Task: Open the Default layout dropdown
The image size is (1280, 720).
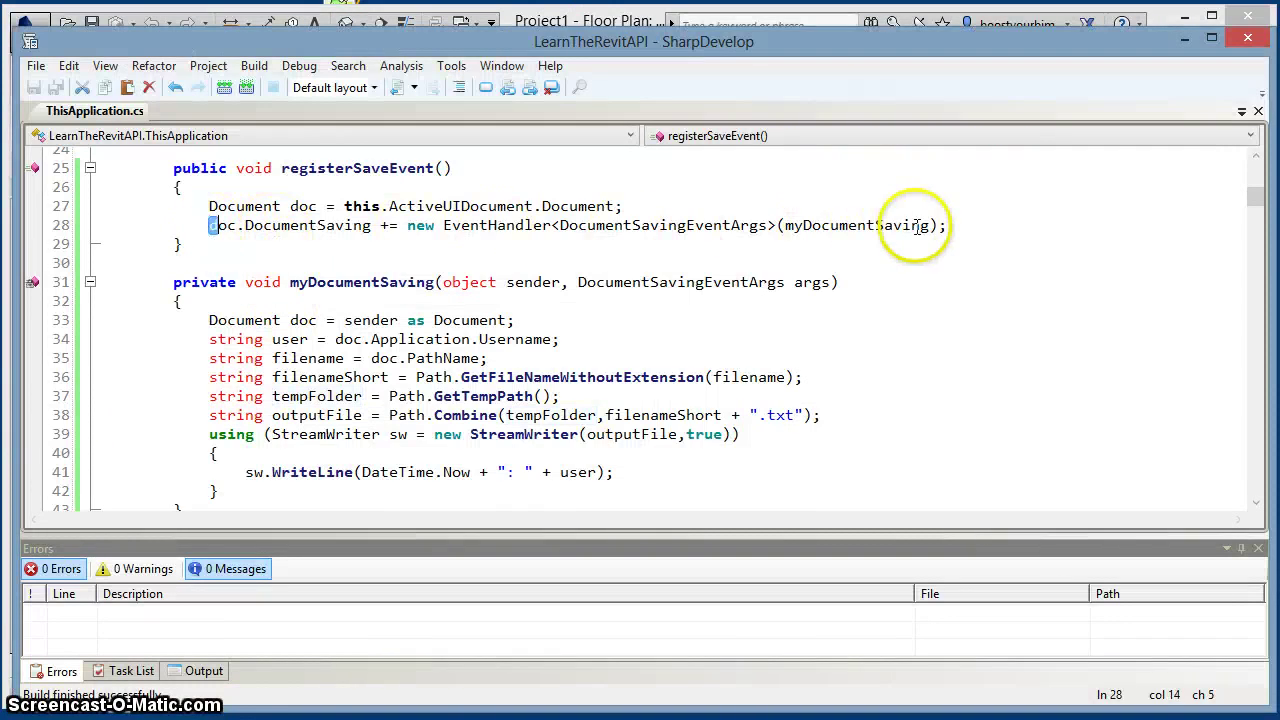Action: coord(335,88)
